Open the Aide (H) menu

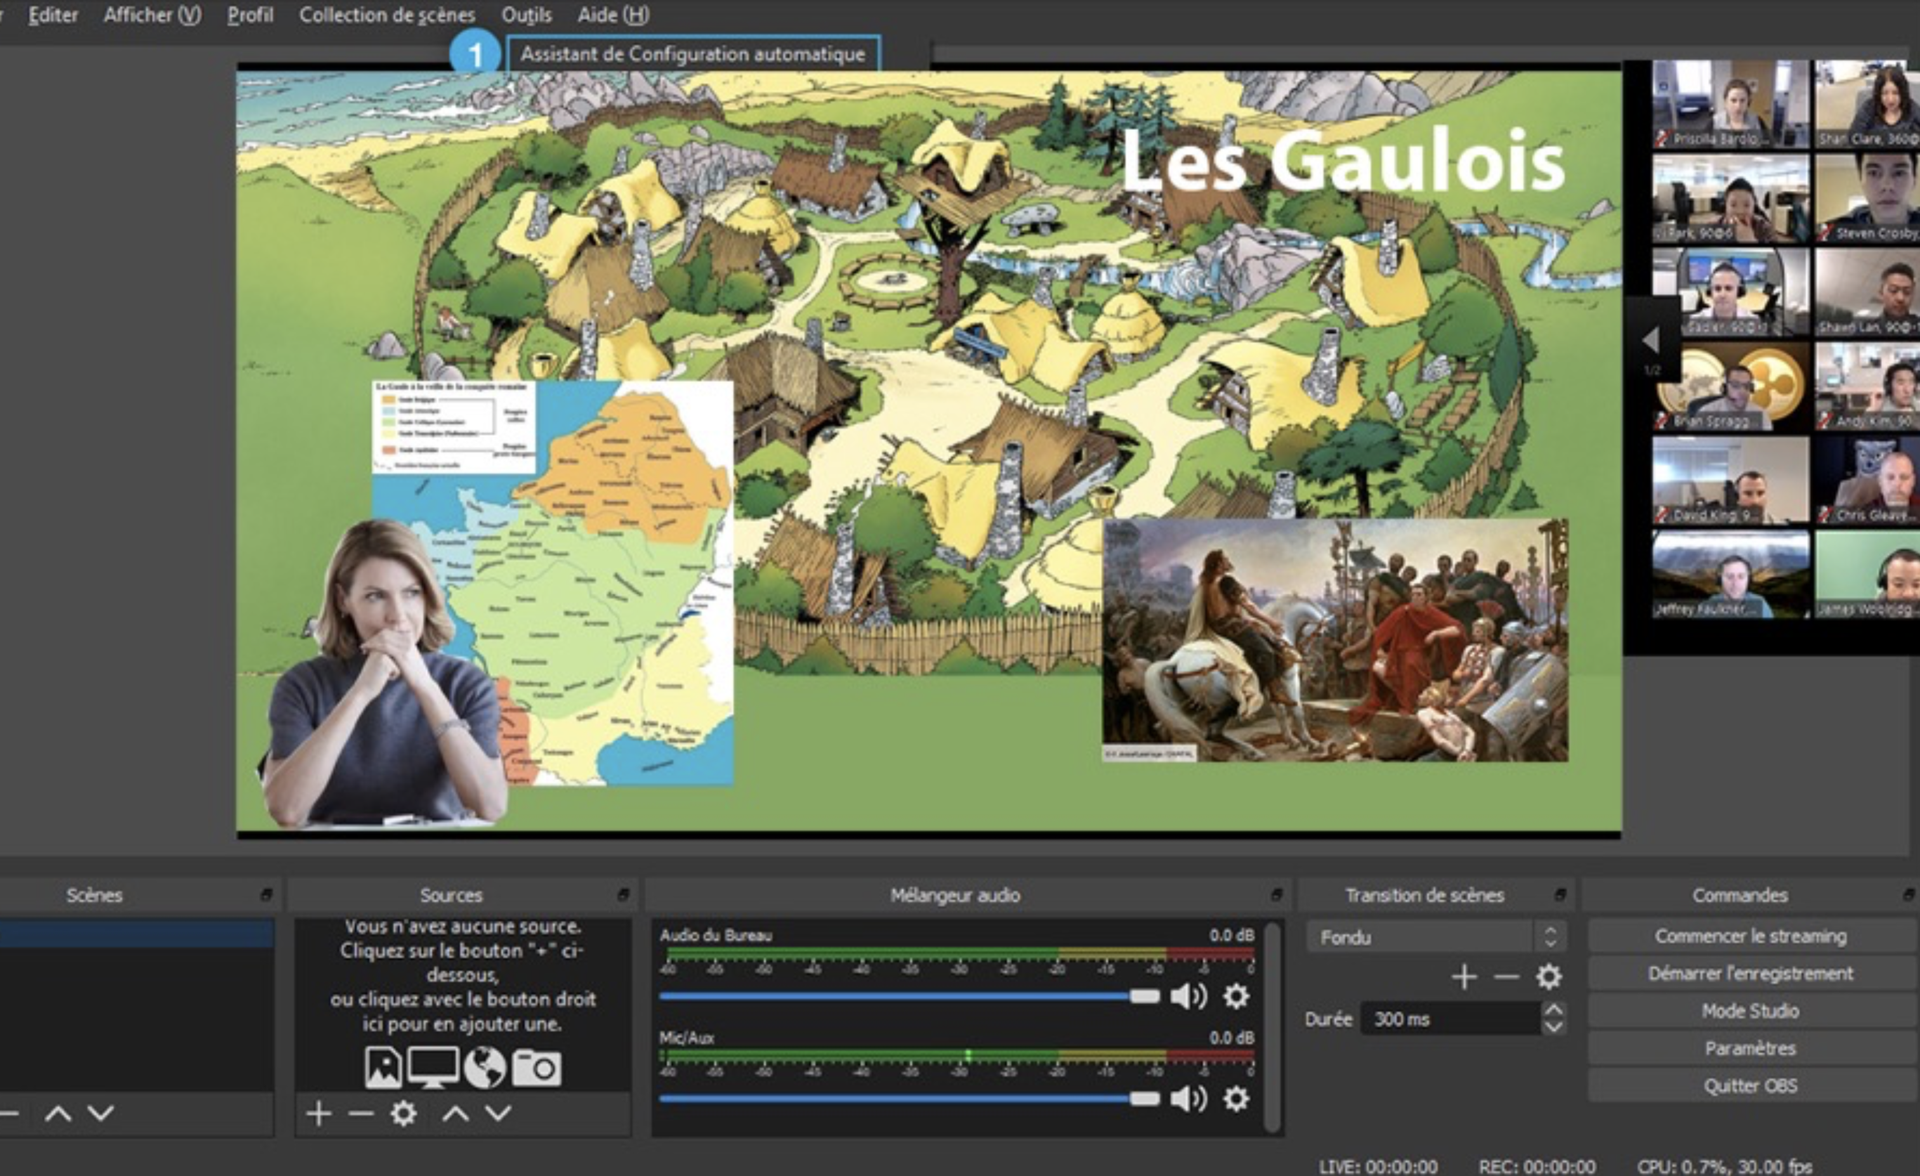pyautogui.click(x=613, y=15)
